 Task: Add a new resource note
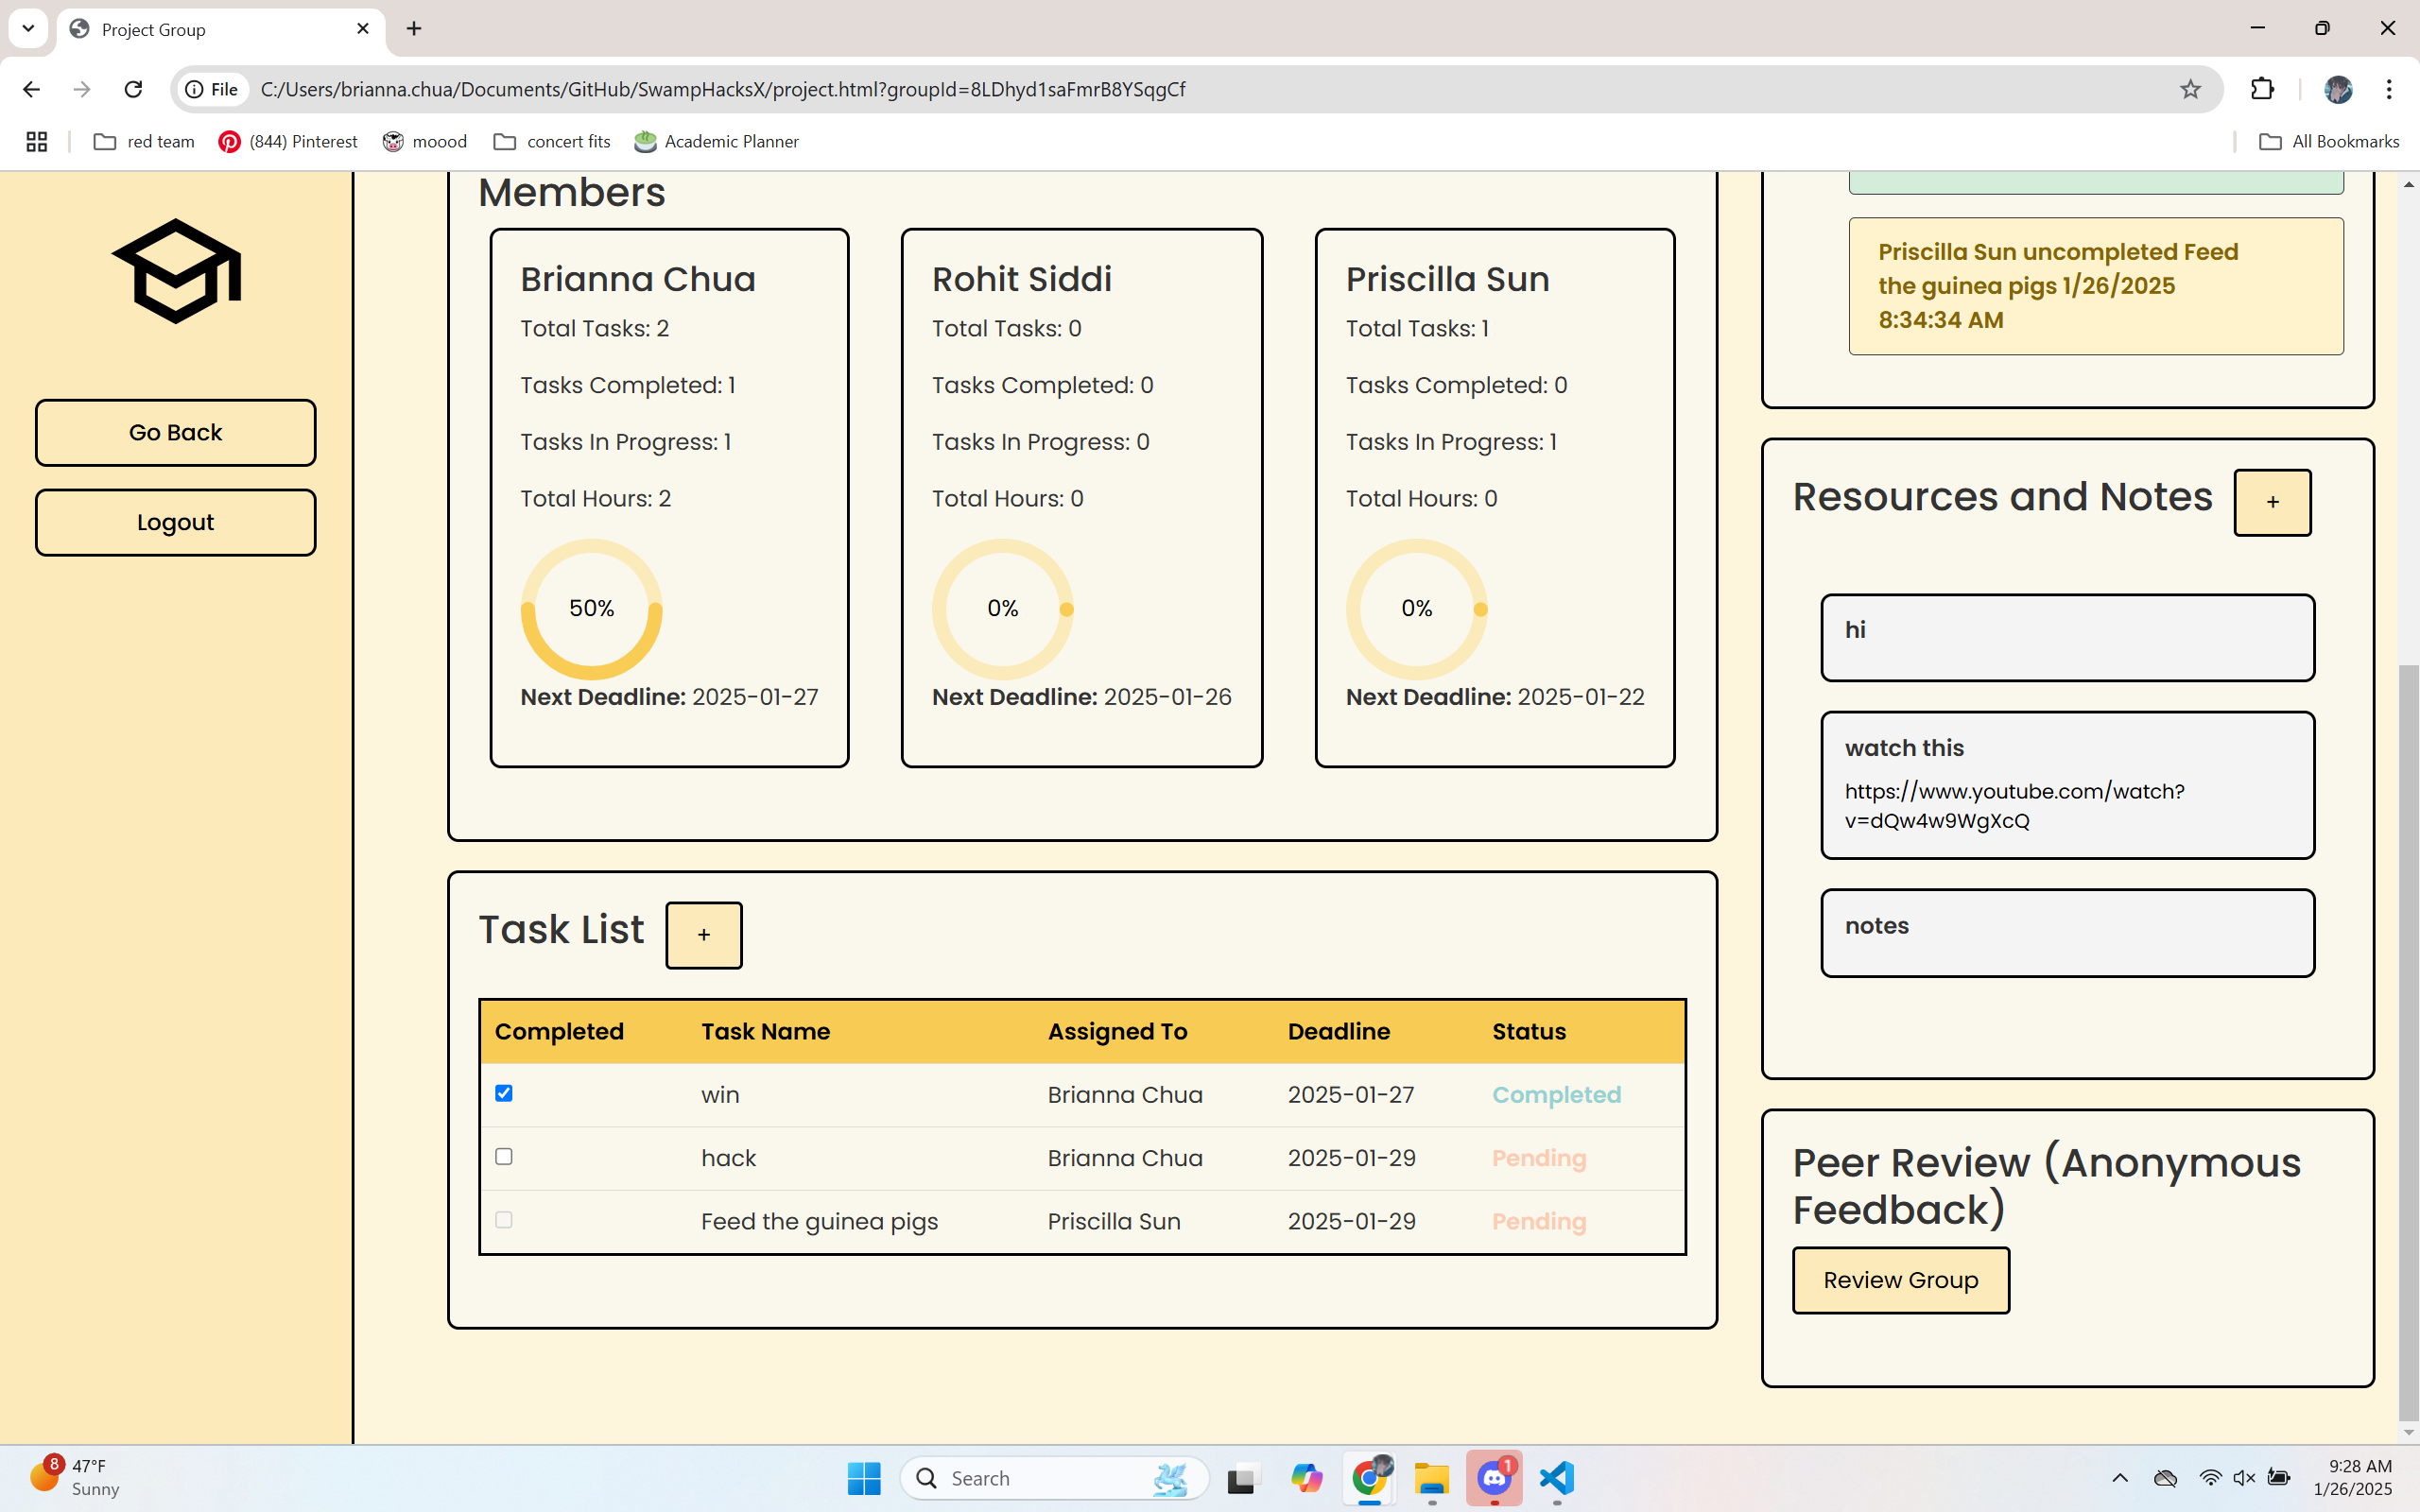[2272, 502]
